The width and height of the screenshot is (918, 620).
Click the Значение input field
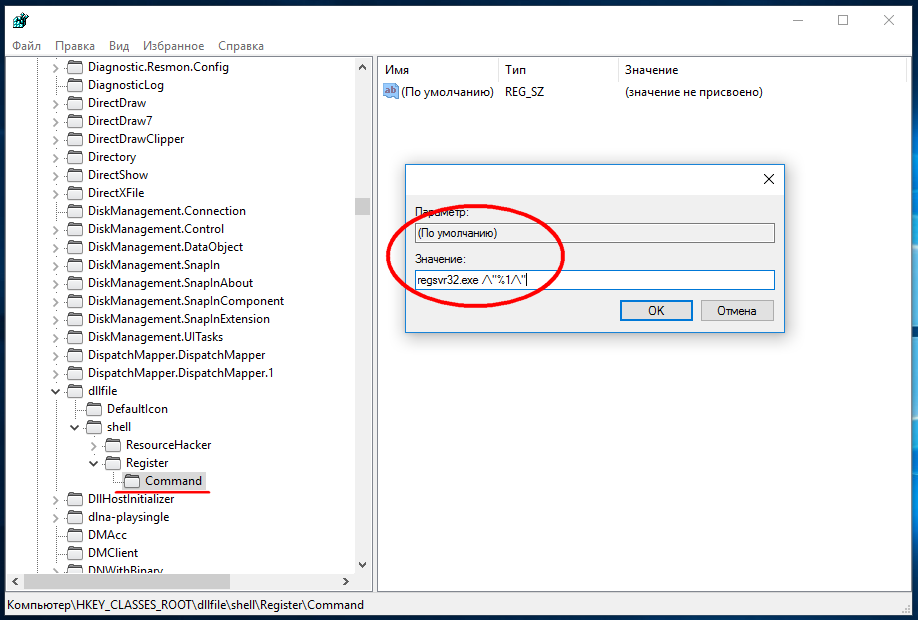(595, 280)
